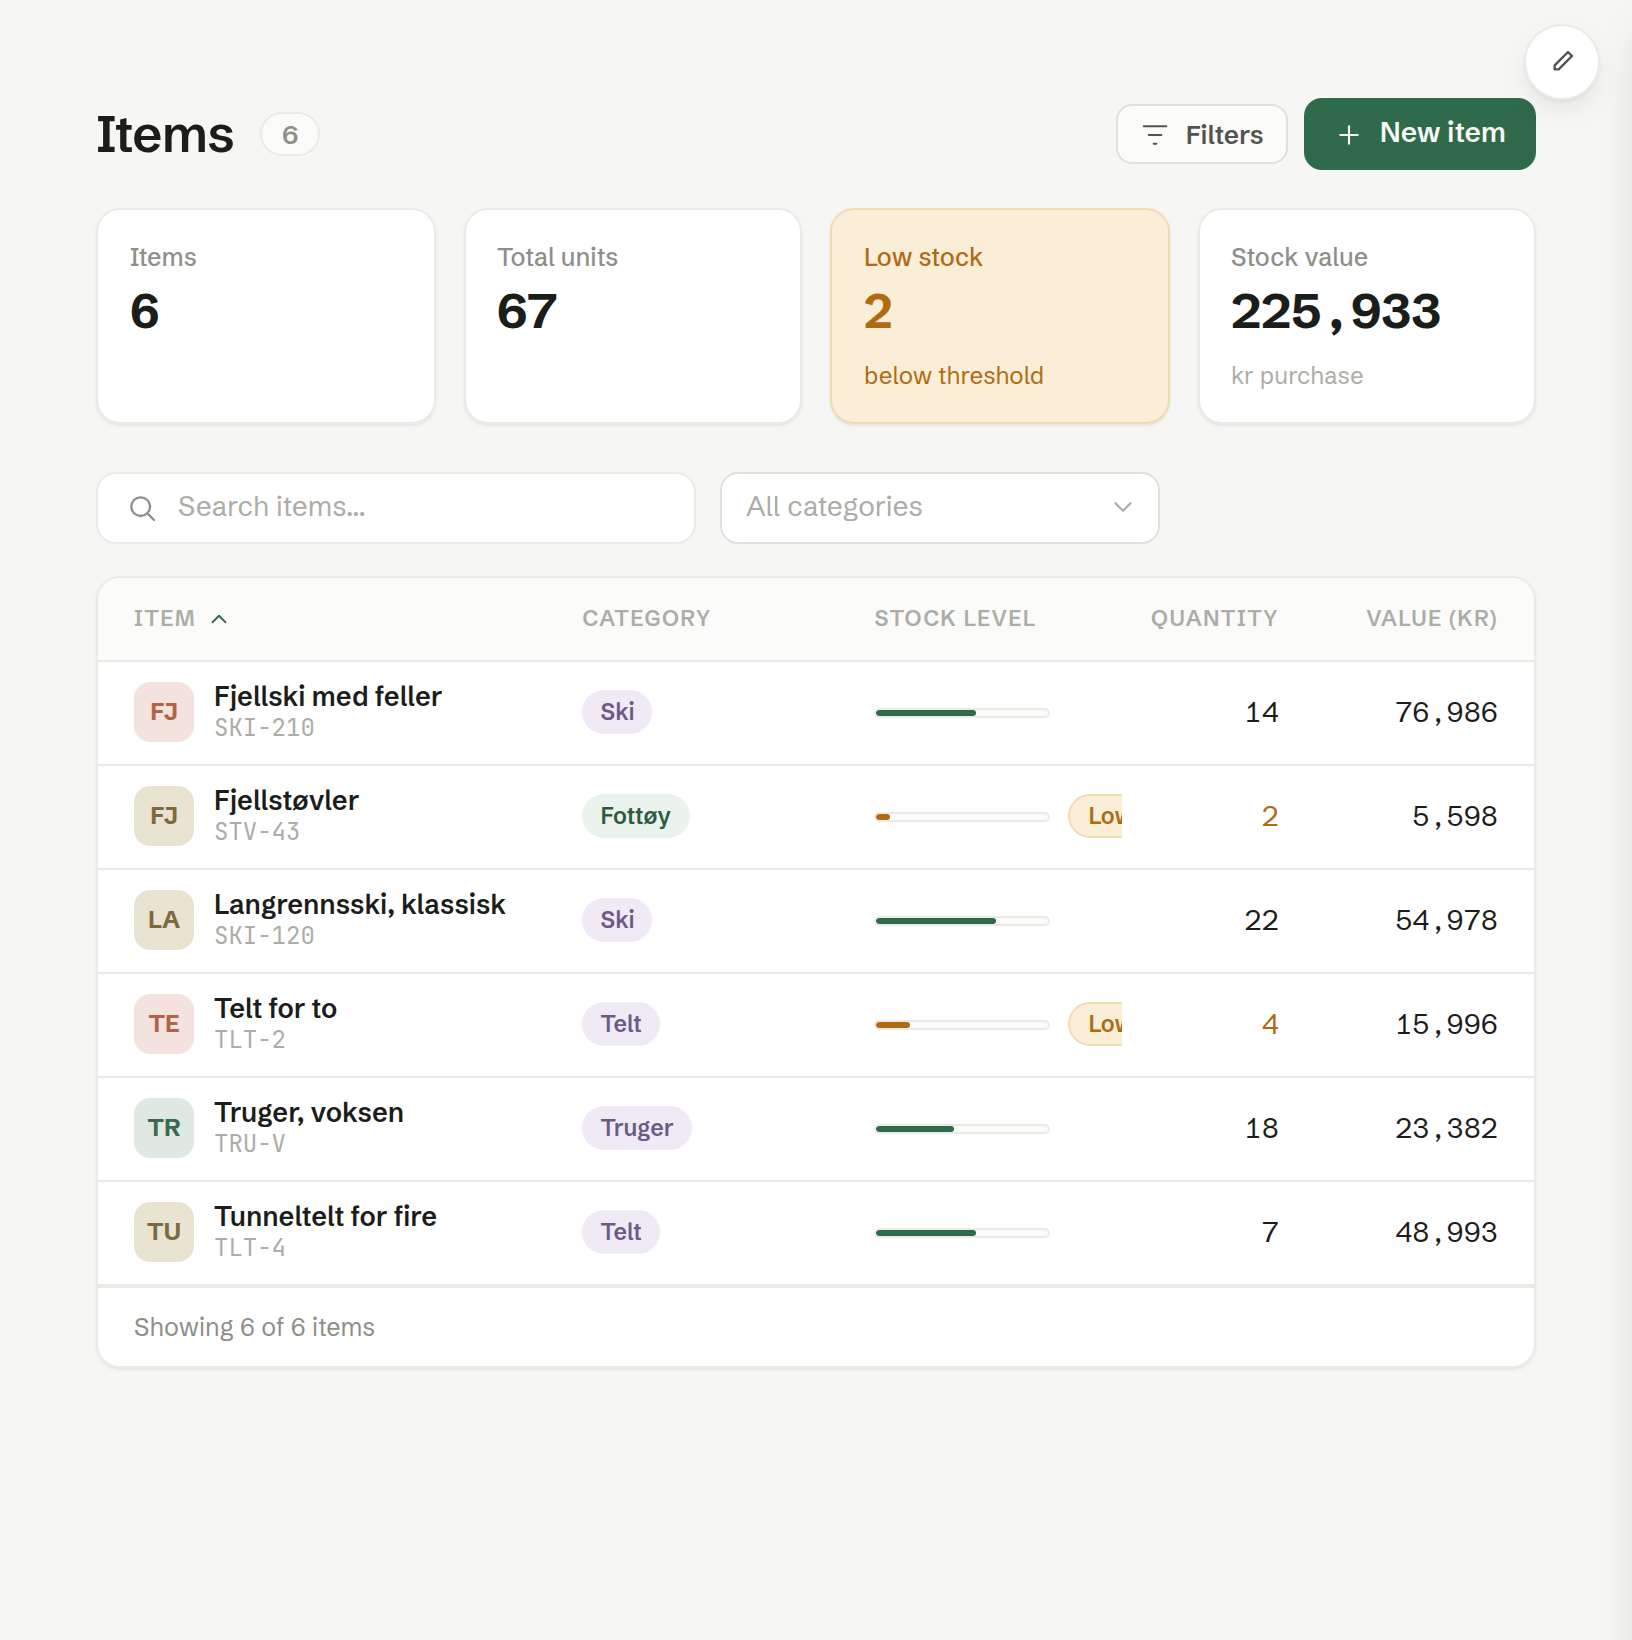This screenshot has height=1640, width=1632.
Task: Sort table by STOCK LEVEL header
Action: click(954, 619)
